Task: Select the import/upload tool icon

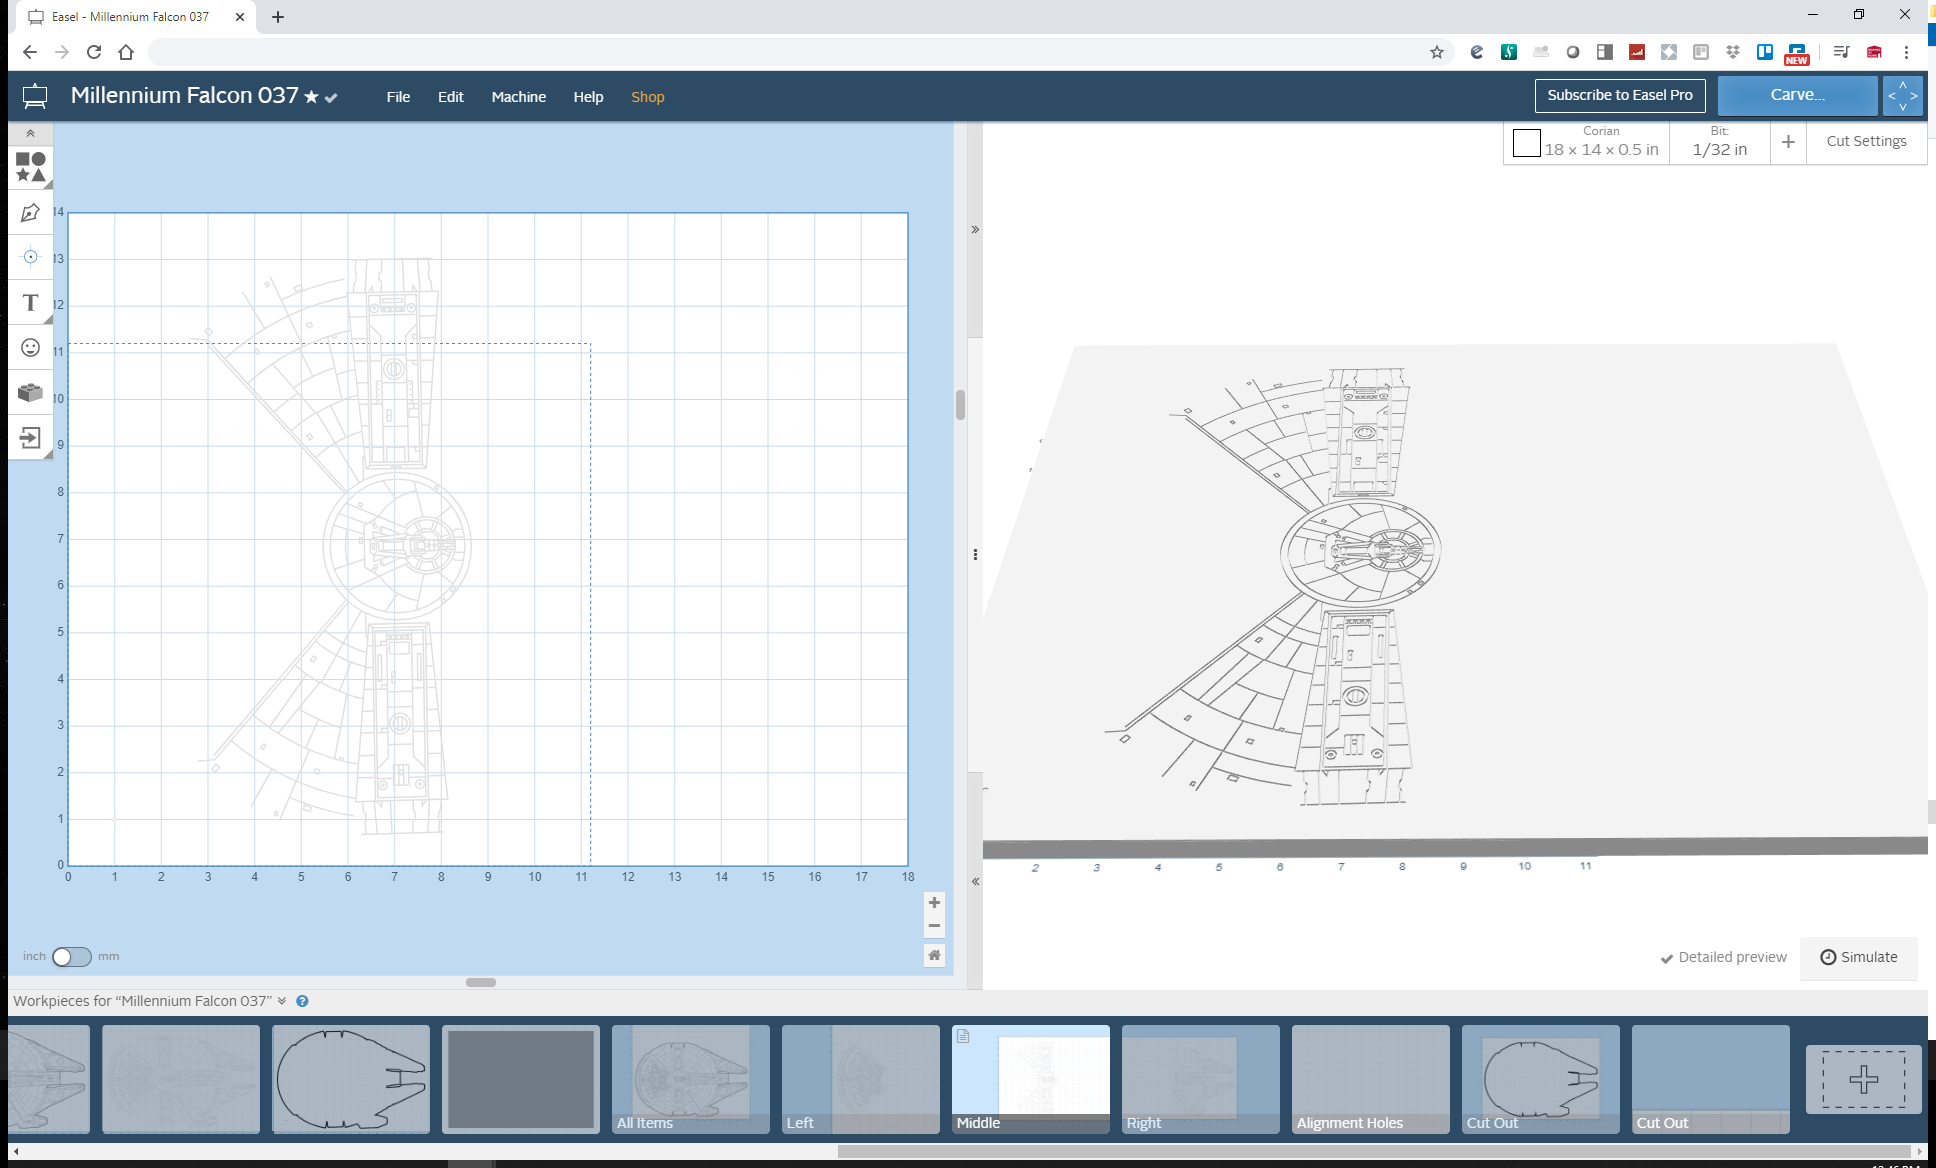Action: tap(29, 440)
